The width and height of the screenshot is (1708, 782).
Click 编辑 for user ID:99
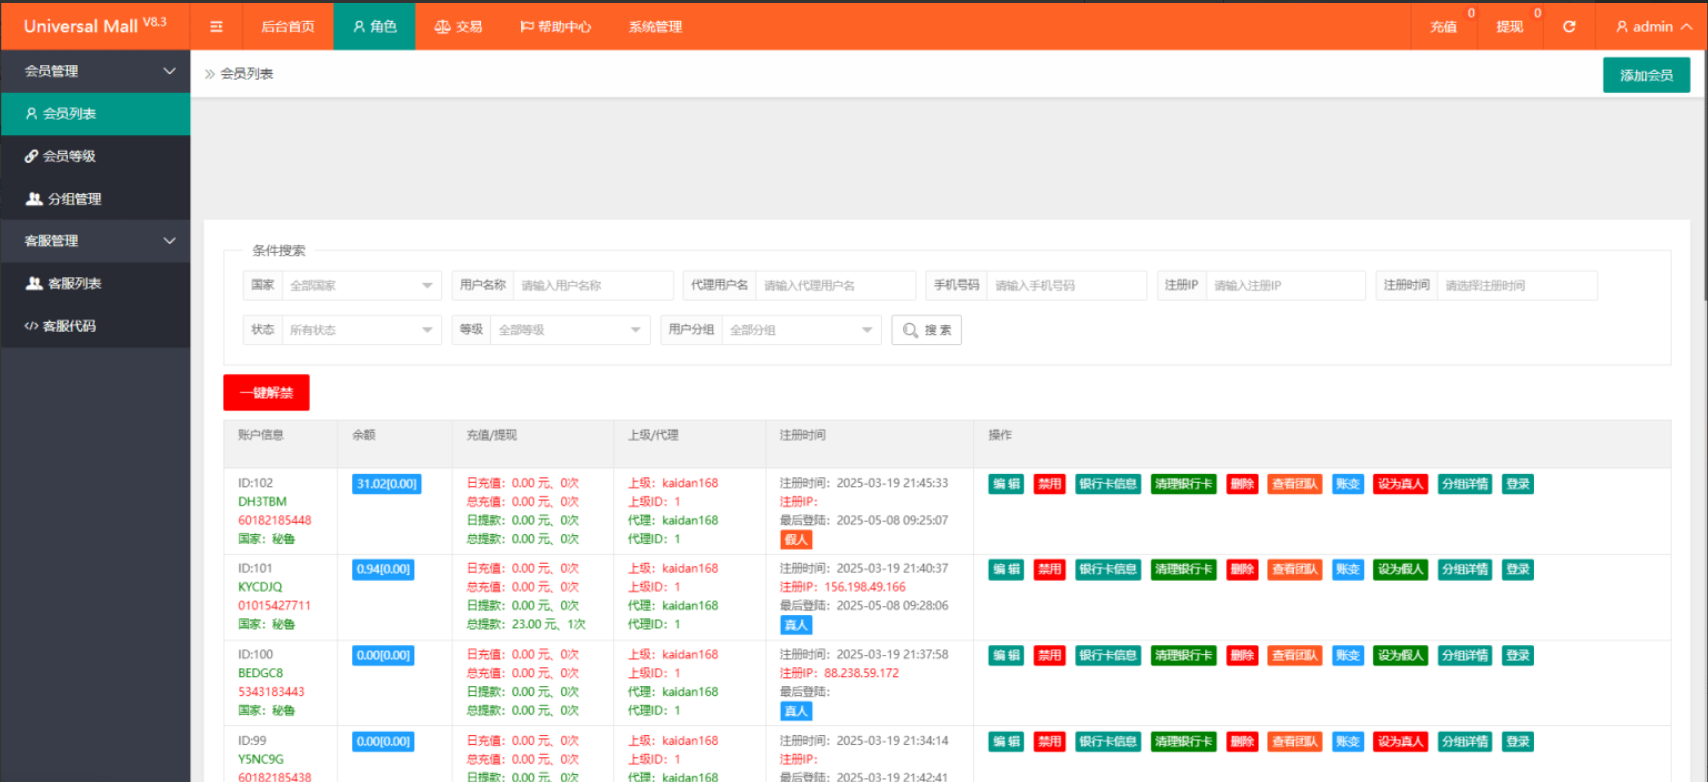1006,742
